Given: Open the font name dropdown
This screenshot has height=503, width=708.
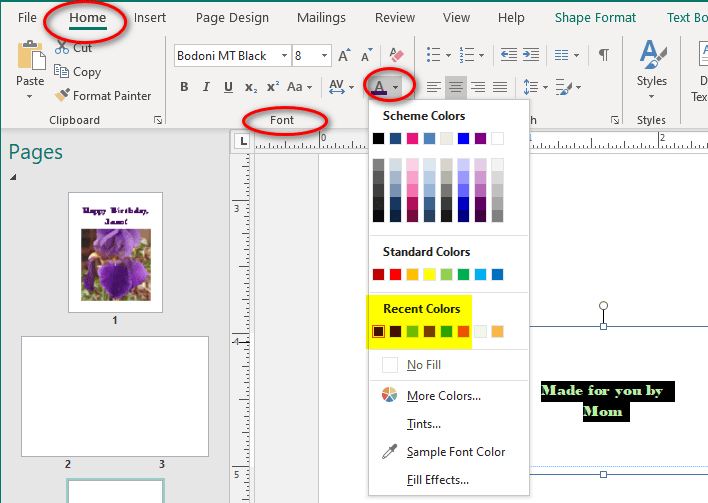Looking at the screenshot, I should pyautogui.click(x=284, y=56).
